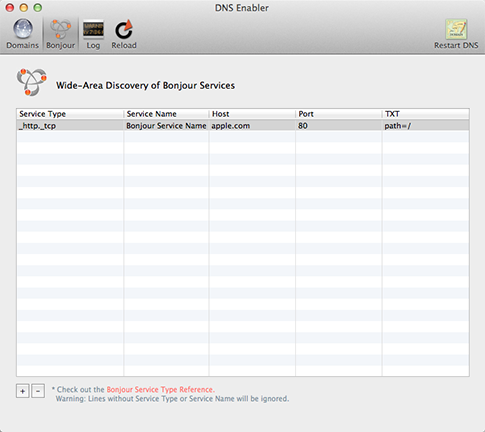The image size is (485, 432).
Task: Select the port 80 cell
Action: (x=339, y=126)
